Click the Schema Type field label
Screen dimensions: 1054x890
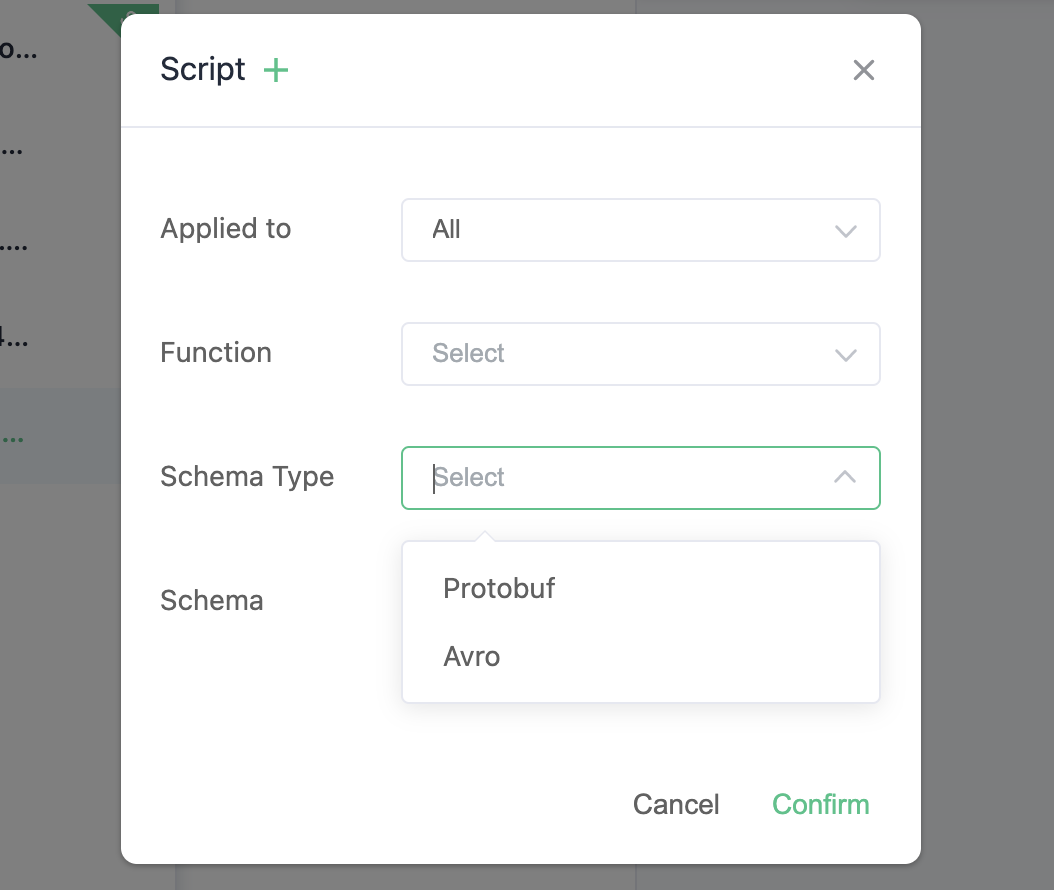[247, 477]
